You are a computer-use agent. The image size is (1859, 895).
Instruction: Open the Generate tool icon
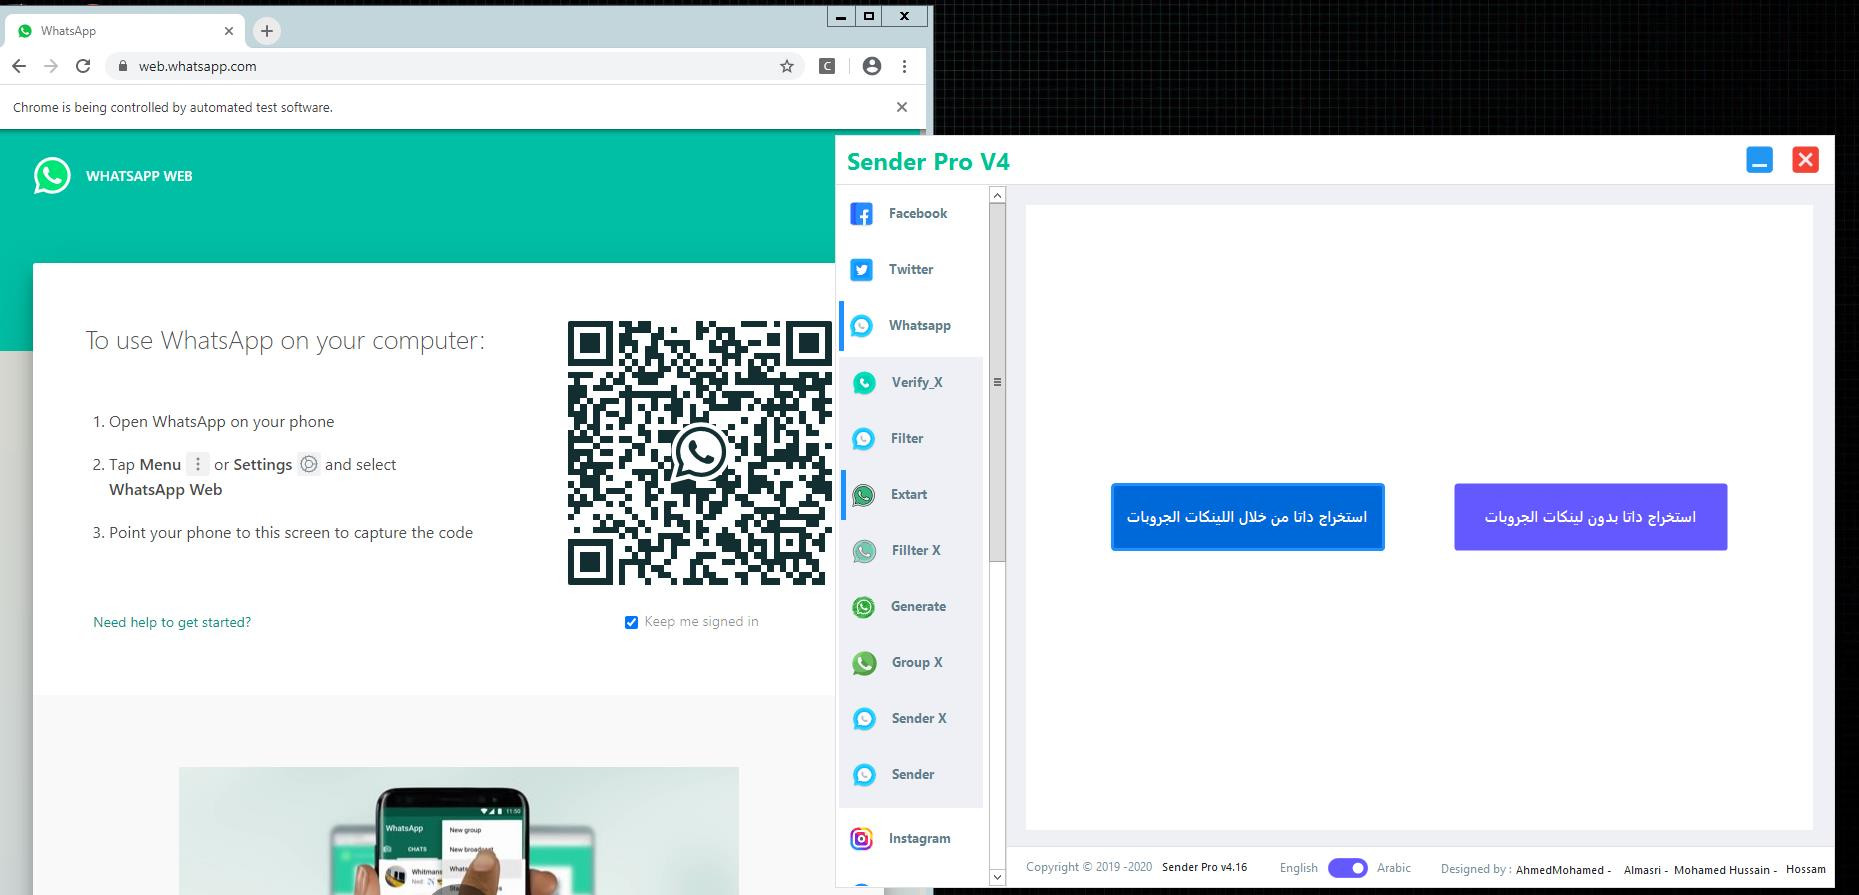pyautogui.click(x=864, y=607)
